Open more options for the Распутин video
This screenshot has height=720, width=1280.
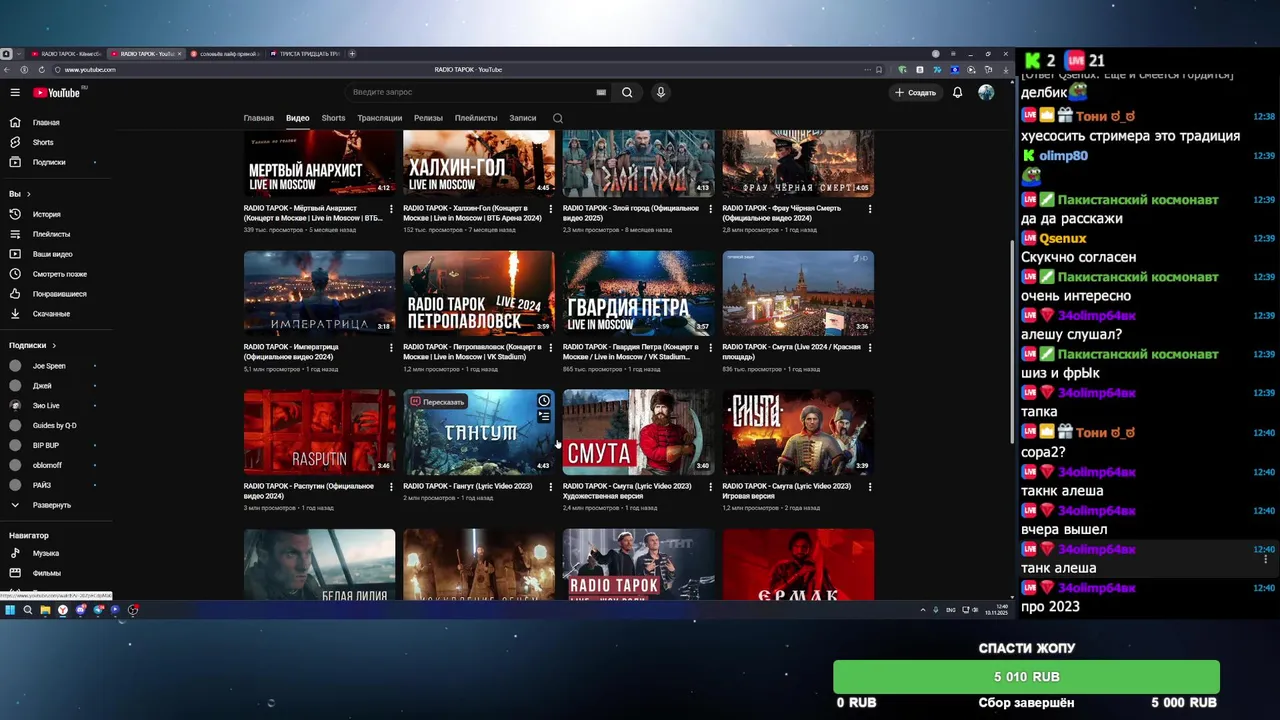(391, 487)
